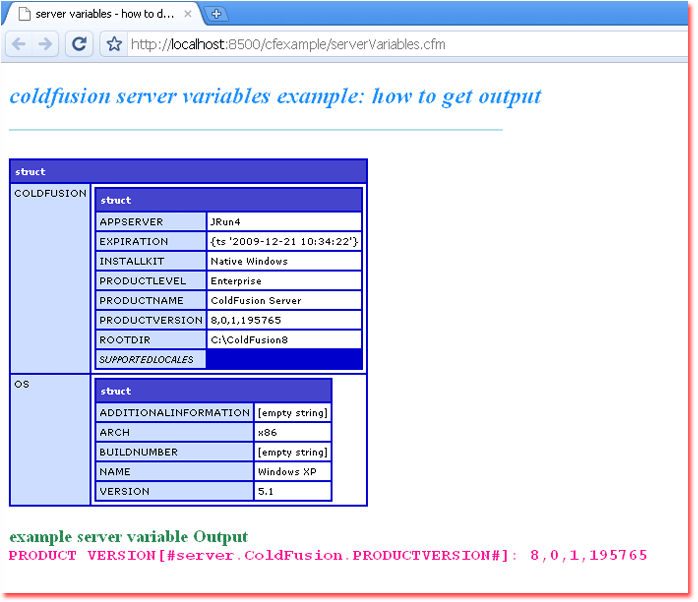Click the ADDITIONALINFORMATION key cell

tap(174, 412)
